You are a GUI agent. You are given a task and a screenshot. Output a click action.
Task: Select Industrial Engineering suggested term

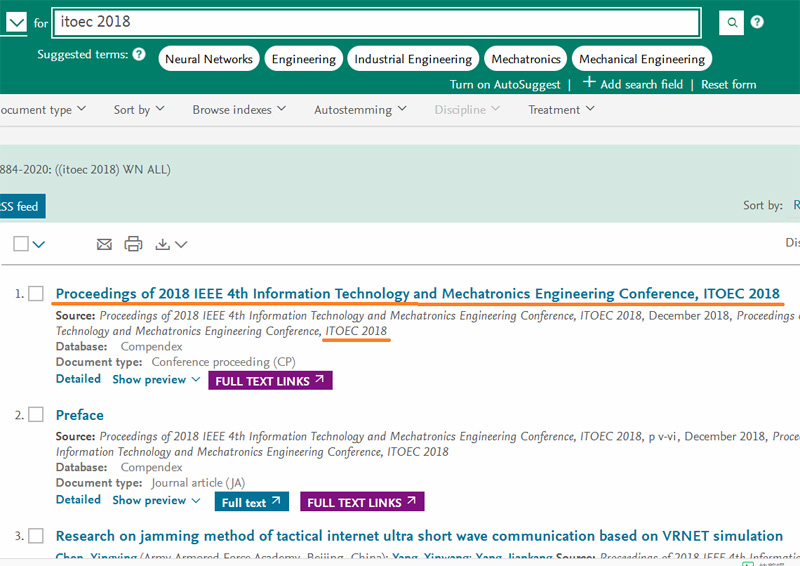click(x=413, y=59)
